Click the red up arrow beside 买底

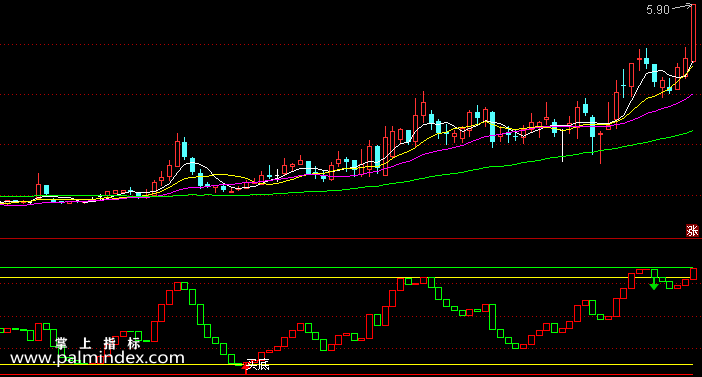click(x=245, y=367)
